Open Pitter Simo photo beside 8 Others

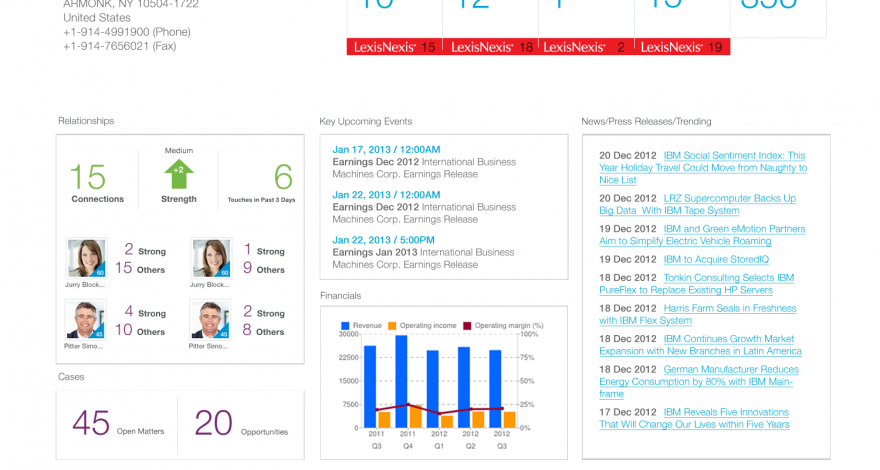(x=210, y=320)
